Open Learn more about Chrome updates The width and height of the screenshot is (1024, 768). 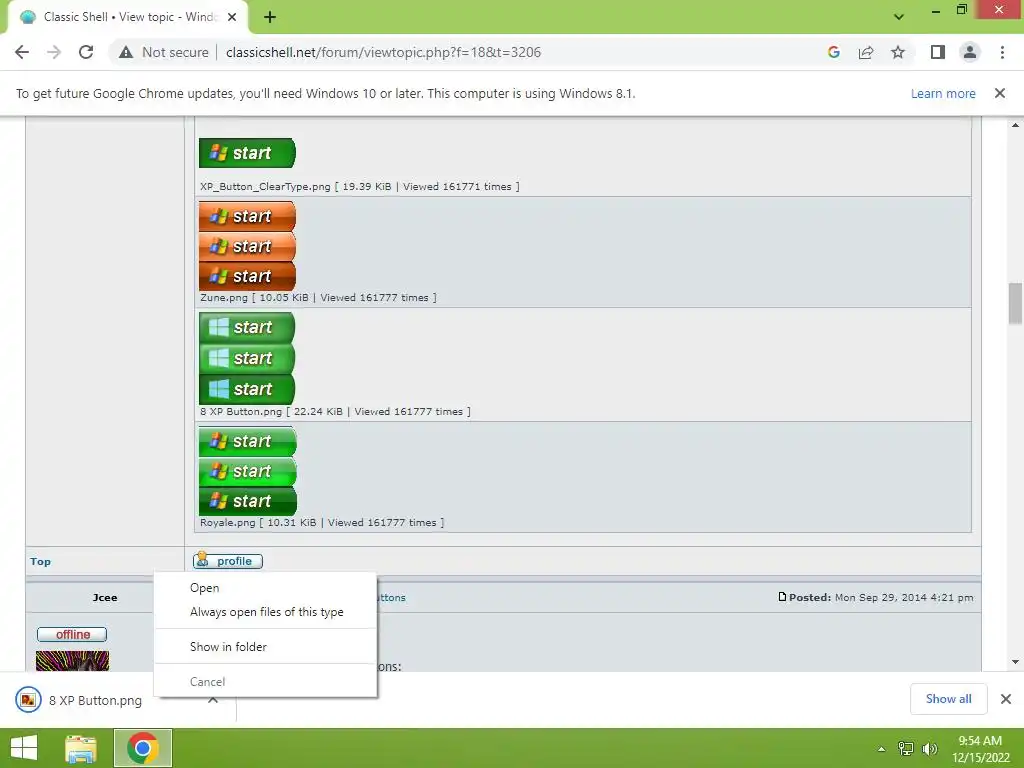tap(943, 93)
